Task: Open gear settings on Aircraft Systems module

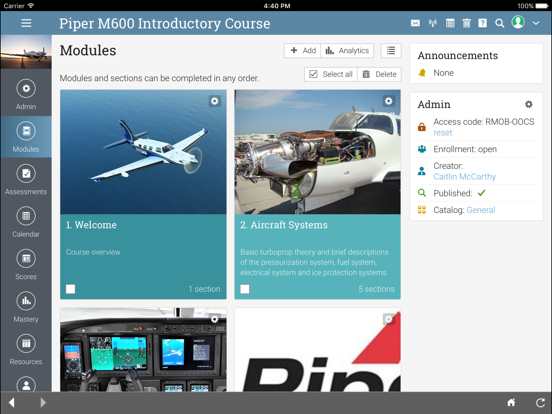Action: point(389,101)
